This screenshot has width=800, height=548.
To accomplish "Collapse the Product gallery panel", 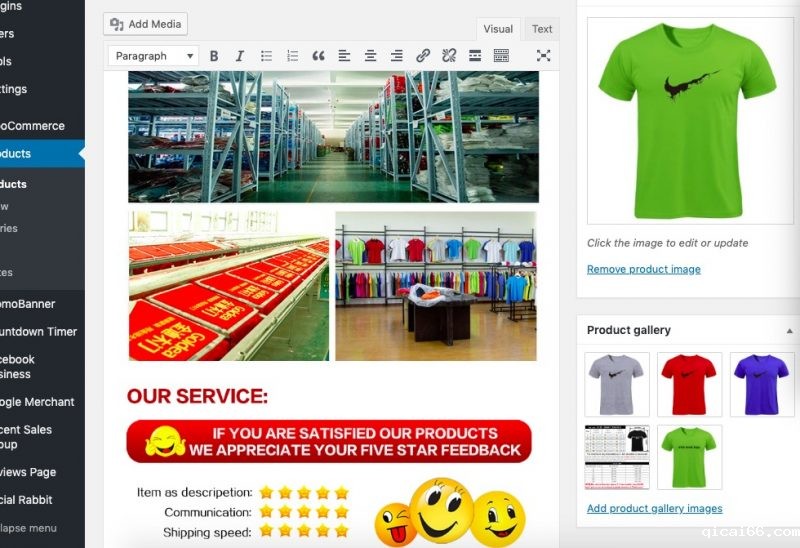I will click(x=790, y=330).
